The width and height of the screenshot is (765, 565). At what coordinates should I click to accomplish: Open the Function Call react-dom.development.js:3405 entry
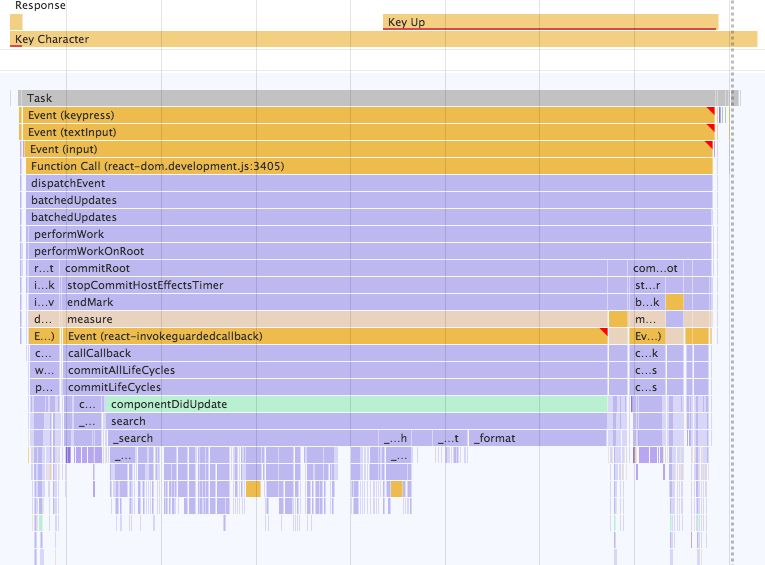(x=368, y=166)
